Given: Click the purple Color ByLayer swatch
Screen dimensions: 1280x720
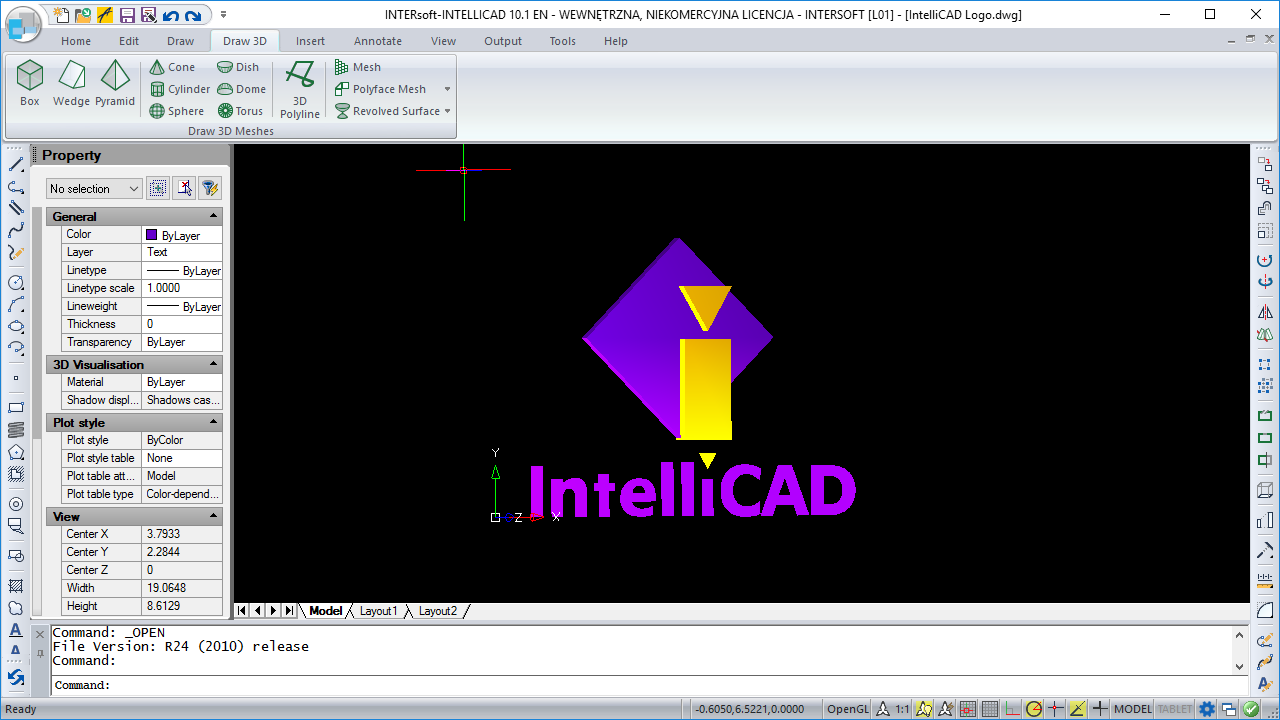Looking at the screenshot, I should (x=152, y=235).
